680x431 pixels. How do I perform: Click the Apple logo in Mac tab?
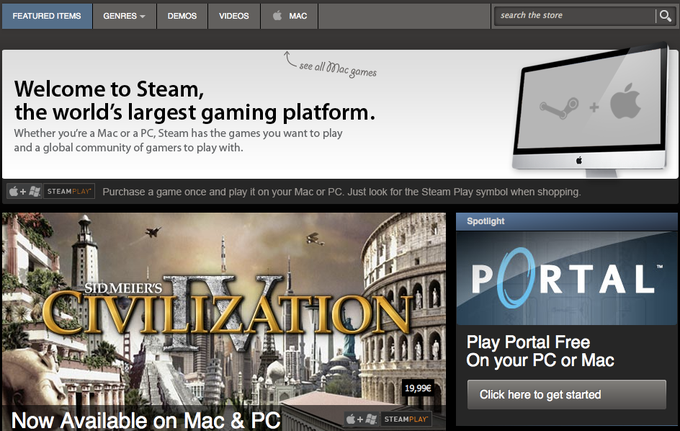click(277, 16)
